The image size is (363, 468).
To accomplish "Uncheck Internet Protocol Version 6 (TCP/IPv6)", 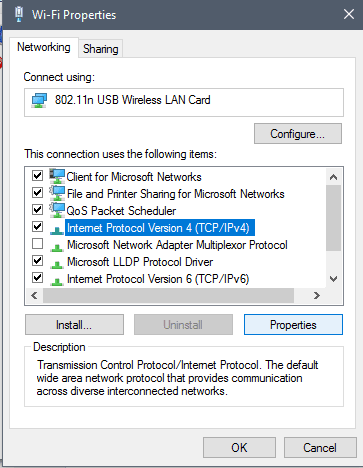I will pos(37,278).
